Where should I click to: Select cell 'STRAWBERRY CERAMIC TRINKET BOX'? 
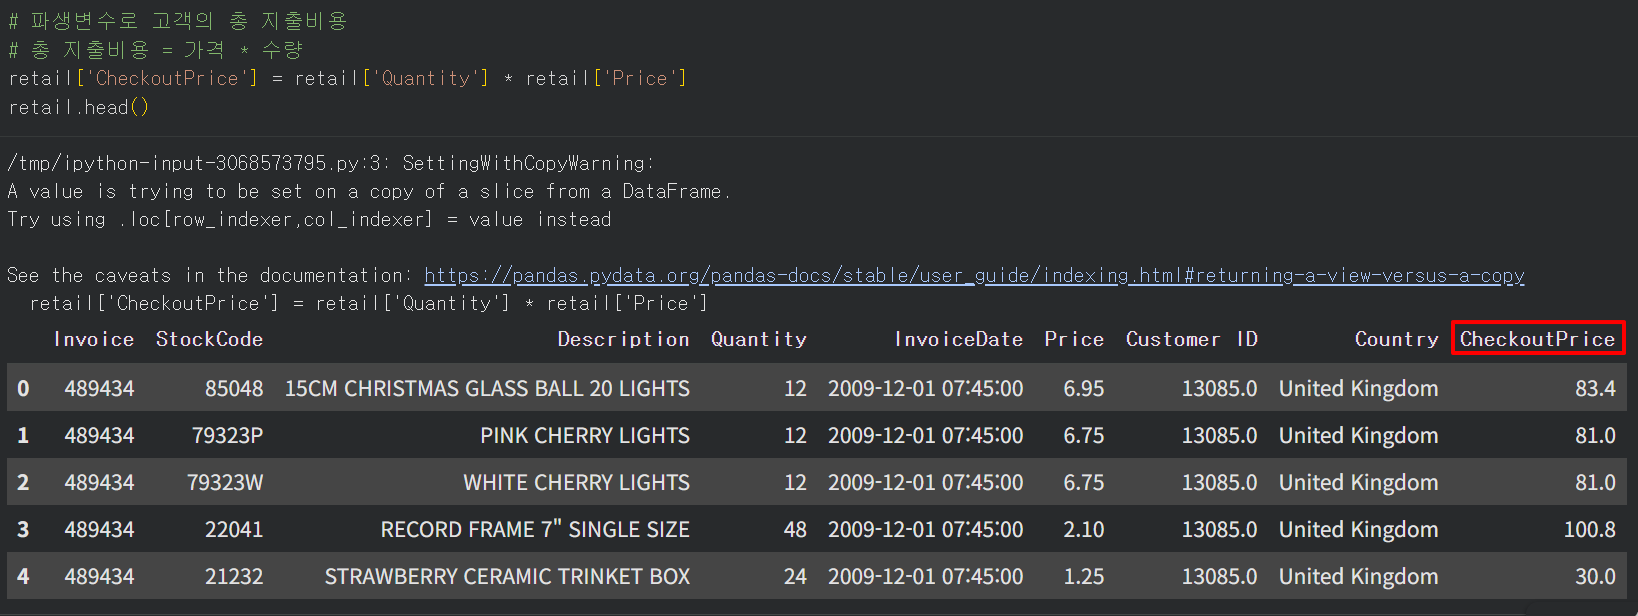(x=507, y=576)
